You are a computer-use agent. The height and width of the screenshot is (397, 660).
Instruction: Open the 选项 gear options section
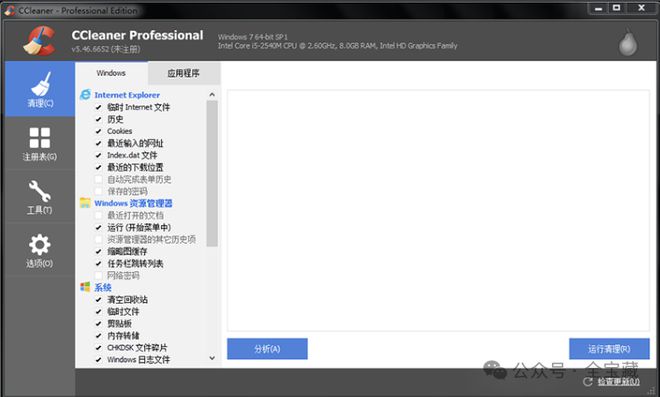pyautogui.click(x=40, y=250)
